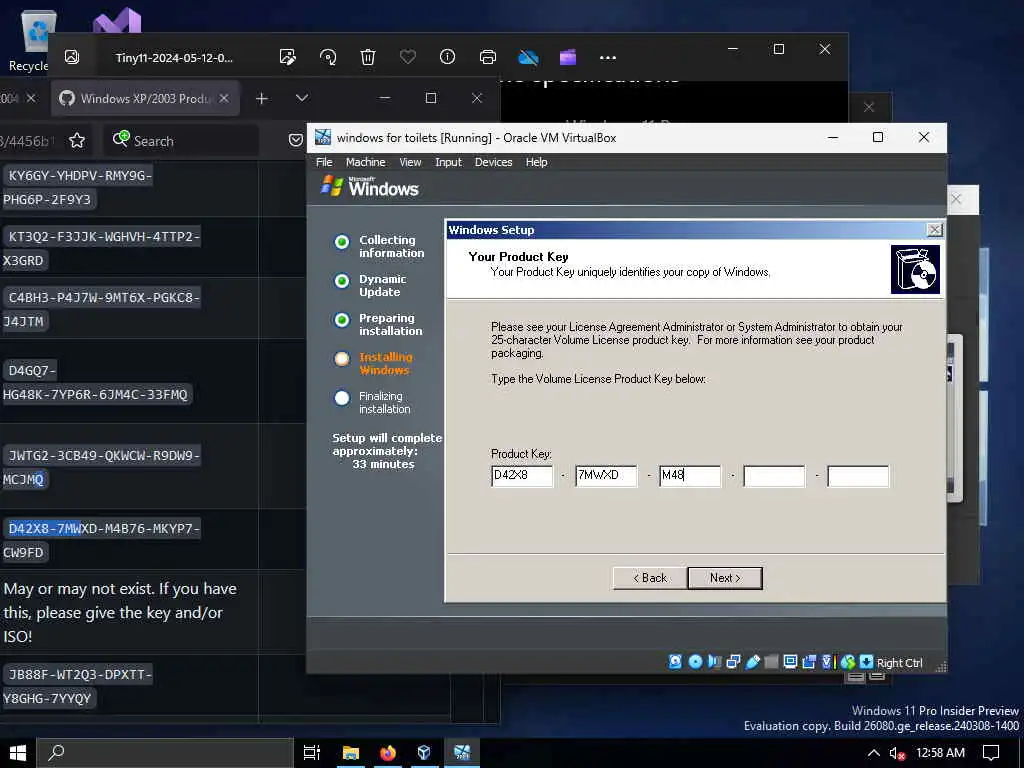Open the USB devices indicator in VirtualBox
The image size is (1024, 768).
click(752, 662)
